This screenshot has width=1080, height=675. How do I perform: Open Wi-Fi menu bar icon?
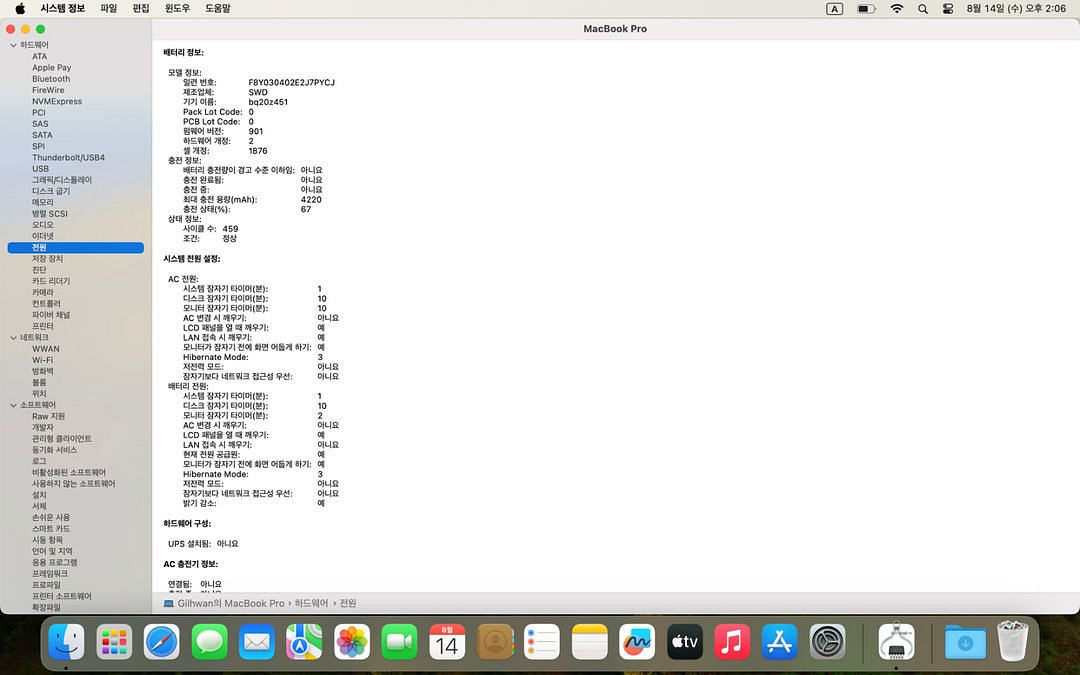(x=896, y=9)
